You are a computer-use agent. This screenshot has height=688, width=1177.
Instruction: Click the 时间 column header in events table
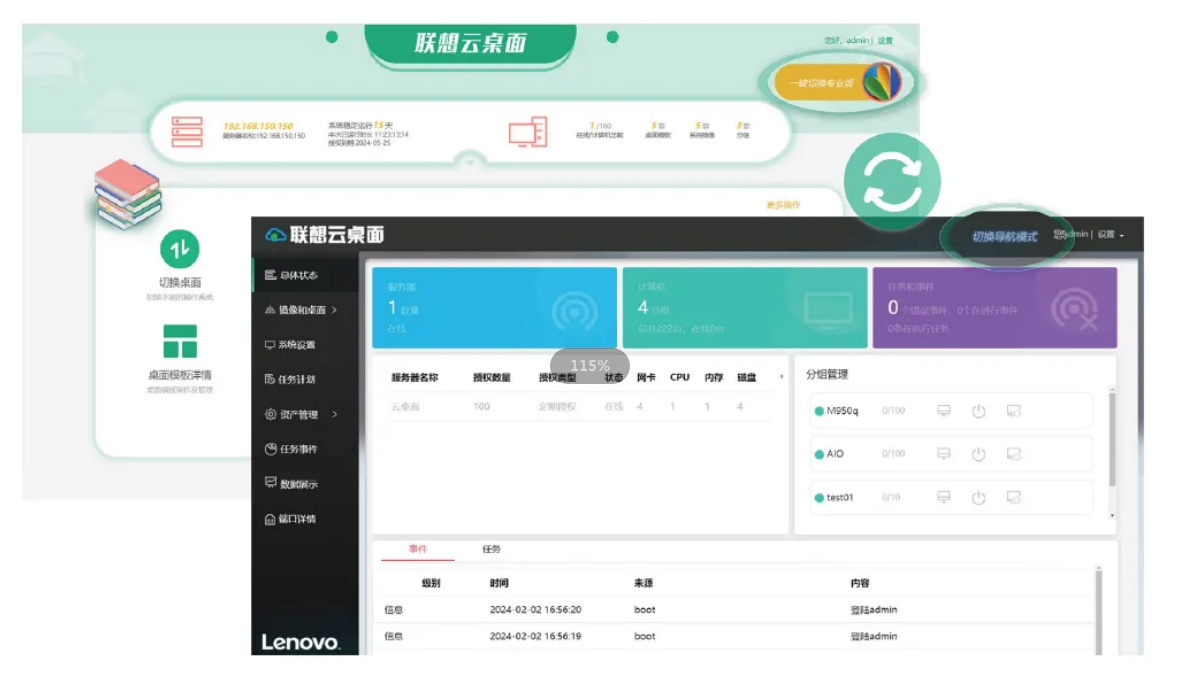tap(499, 583)
